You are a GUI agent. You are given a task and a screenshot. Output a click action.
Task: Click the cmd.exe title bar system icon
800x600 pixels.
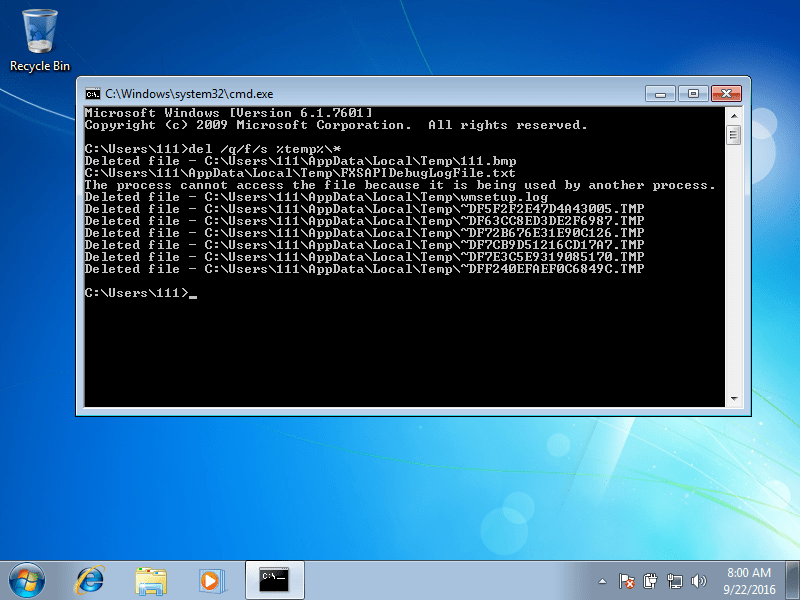92,92
